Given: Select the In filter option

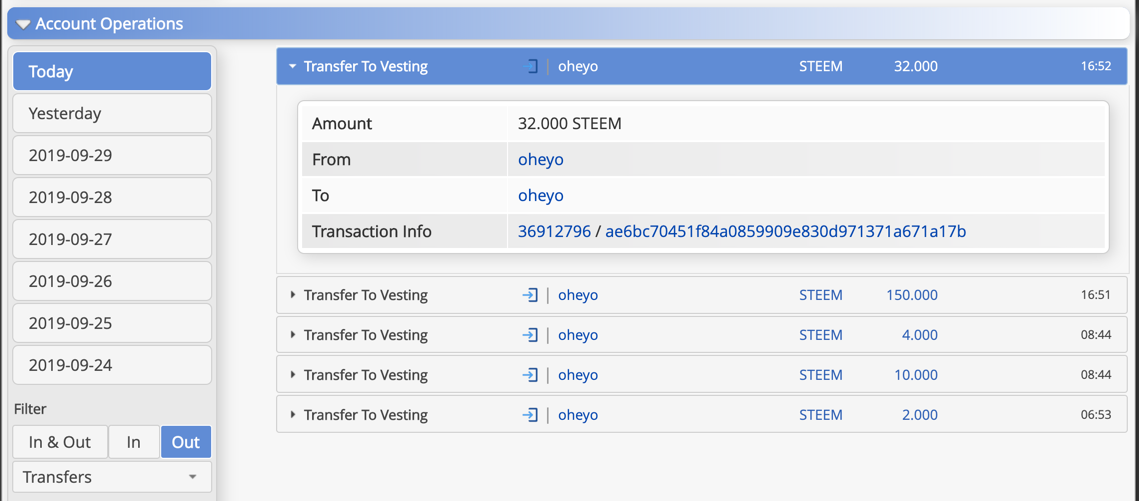Looking at the screenshot, I should click(134, 442).
